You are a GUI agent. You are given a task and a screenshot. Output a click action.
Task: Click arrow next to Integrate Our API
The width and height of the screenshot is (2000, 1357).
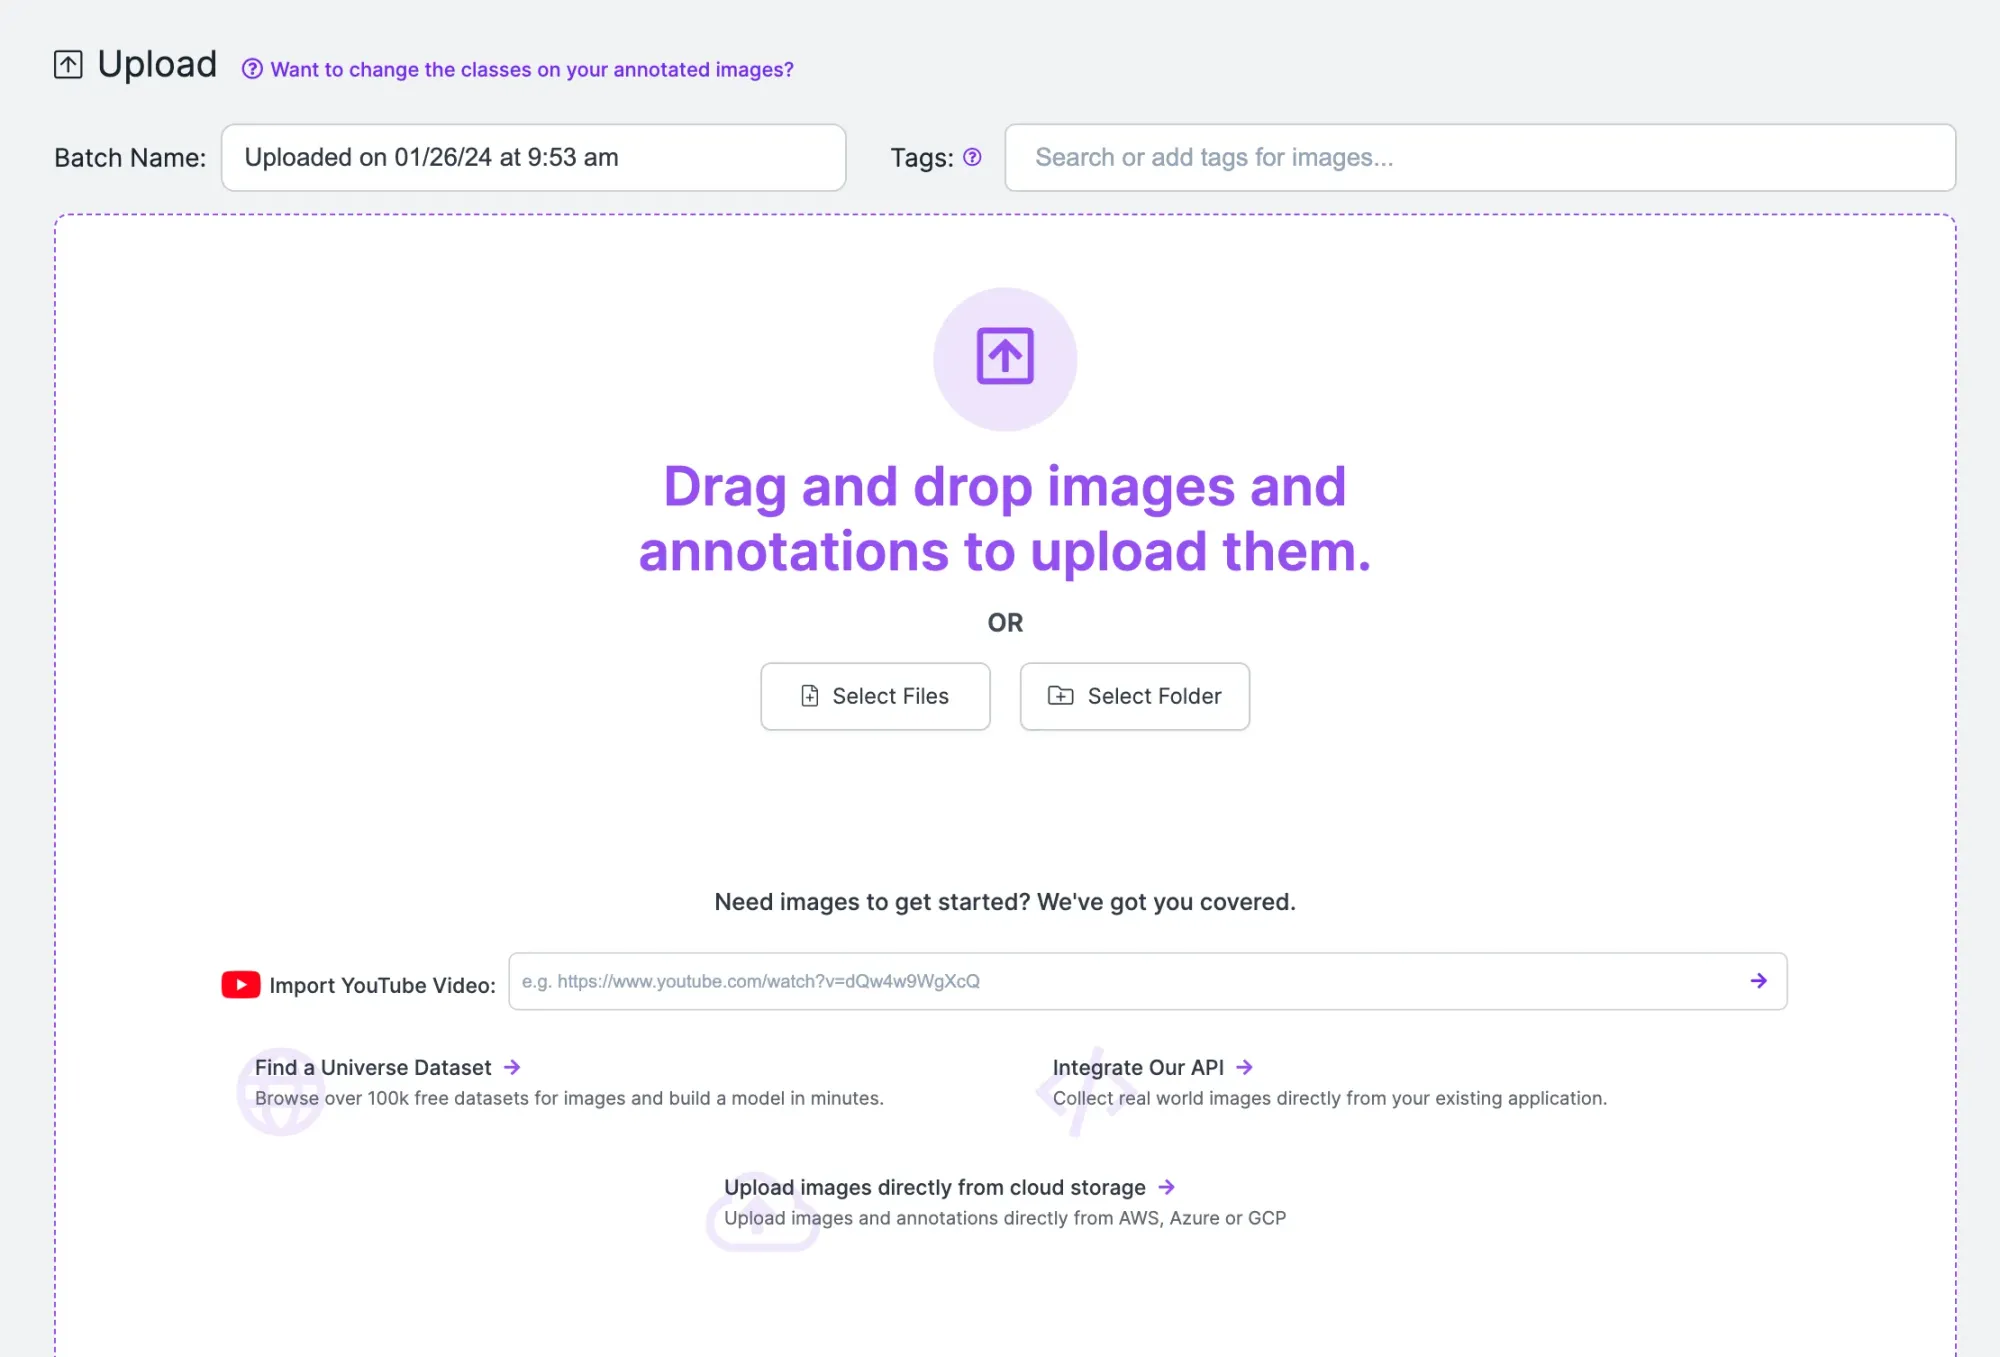(x=1244, y=1067)
